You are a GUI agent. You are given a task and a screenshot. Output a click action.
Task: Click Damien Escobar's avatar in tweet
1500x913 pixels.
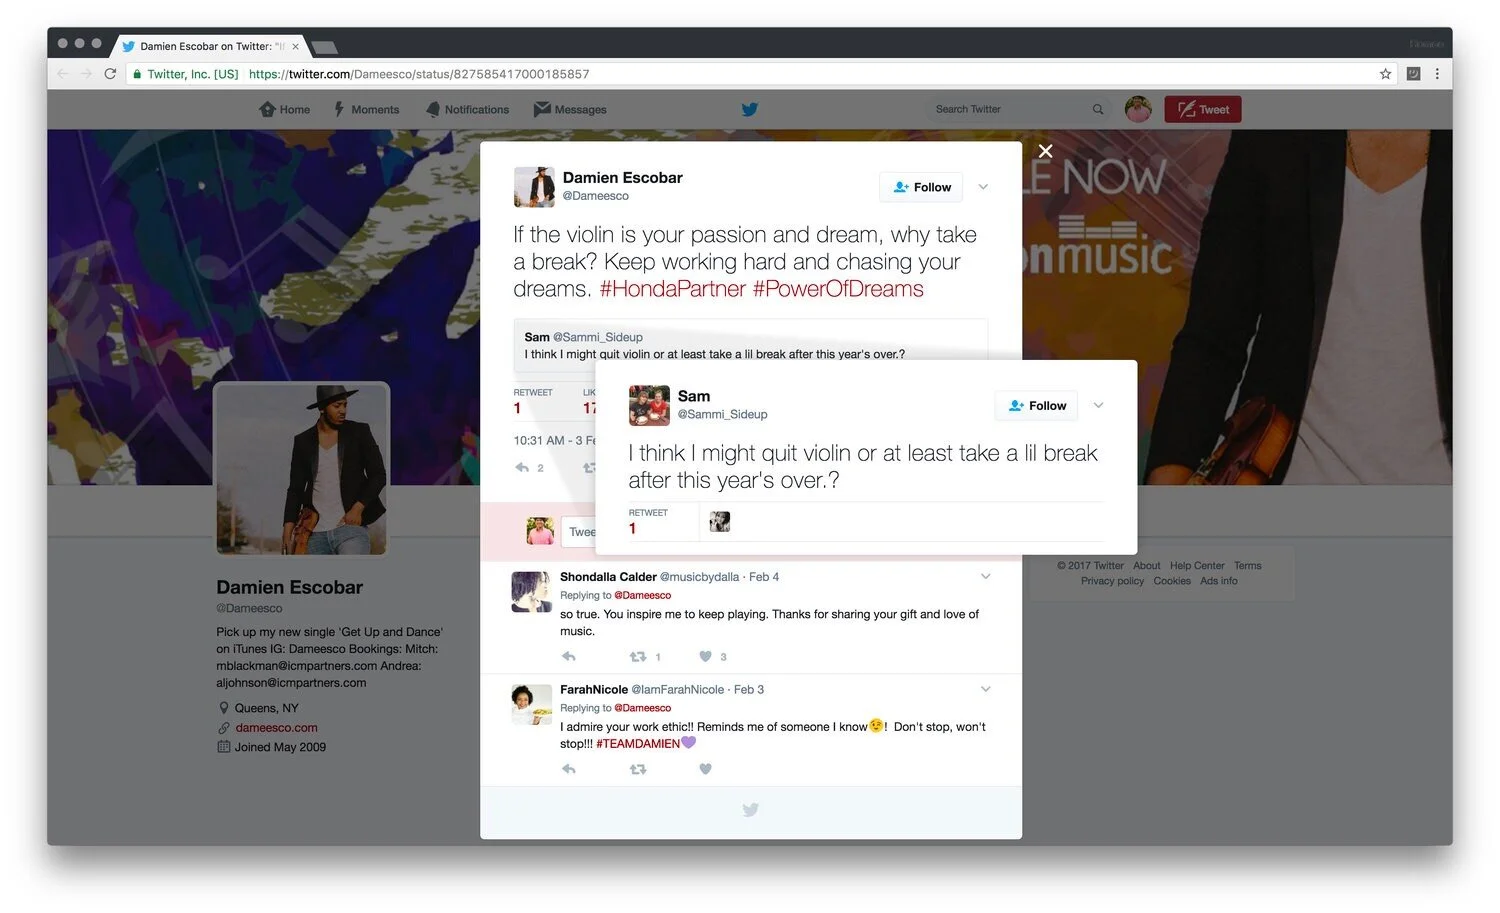pos(534,187)
